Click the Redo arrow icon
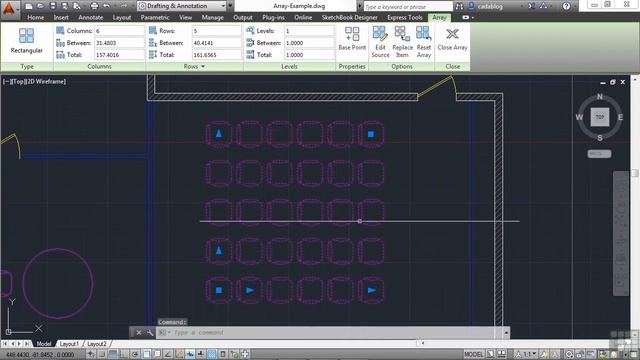 click(x=124, y=6)
